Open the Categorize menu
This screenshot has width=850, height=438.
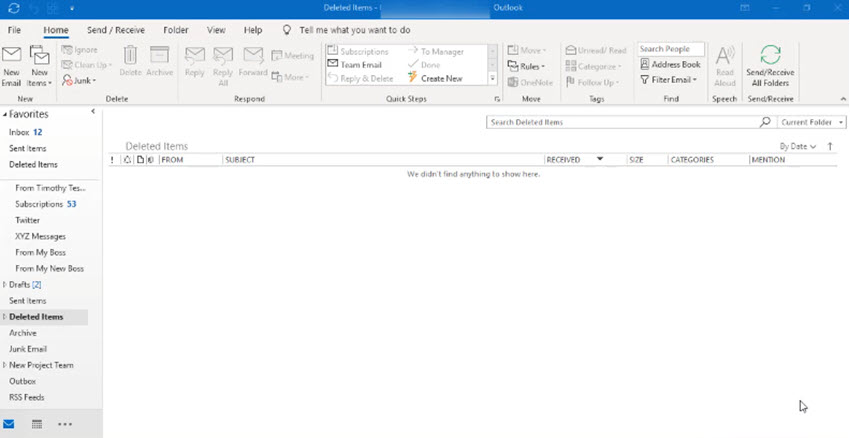pyautogui.click(x=594, y=66)
